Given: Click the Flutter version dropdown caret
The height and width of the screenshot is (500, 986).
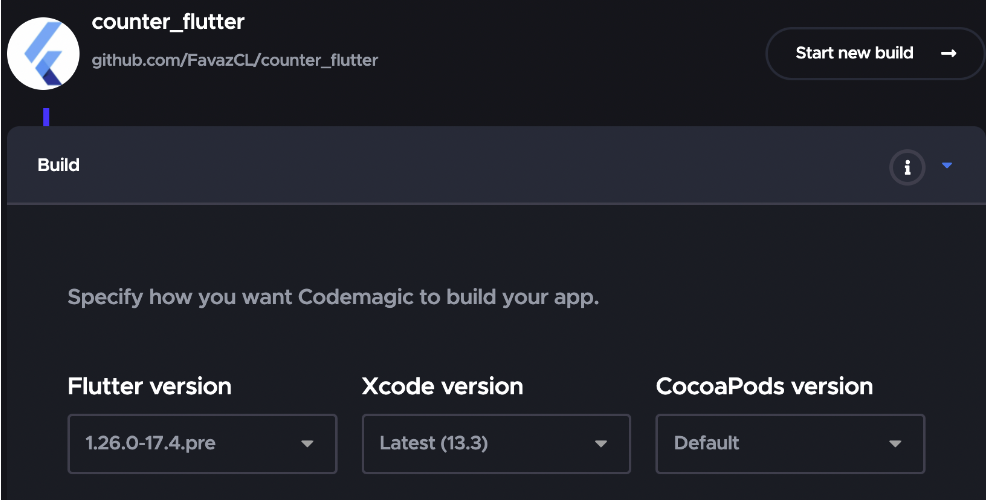Looking at the screenshot, I should [307, 443].
